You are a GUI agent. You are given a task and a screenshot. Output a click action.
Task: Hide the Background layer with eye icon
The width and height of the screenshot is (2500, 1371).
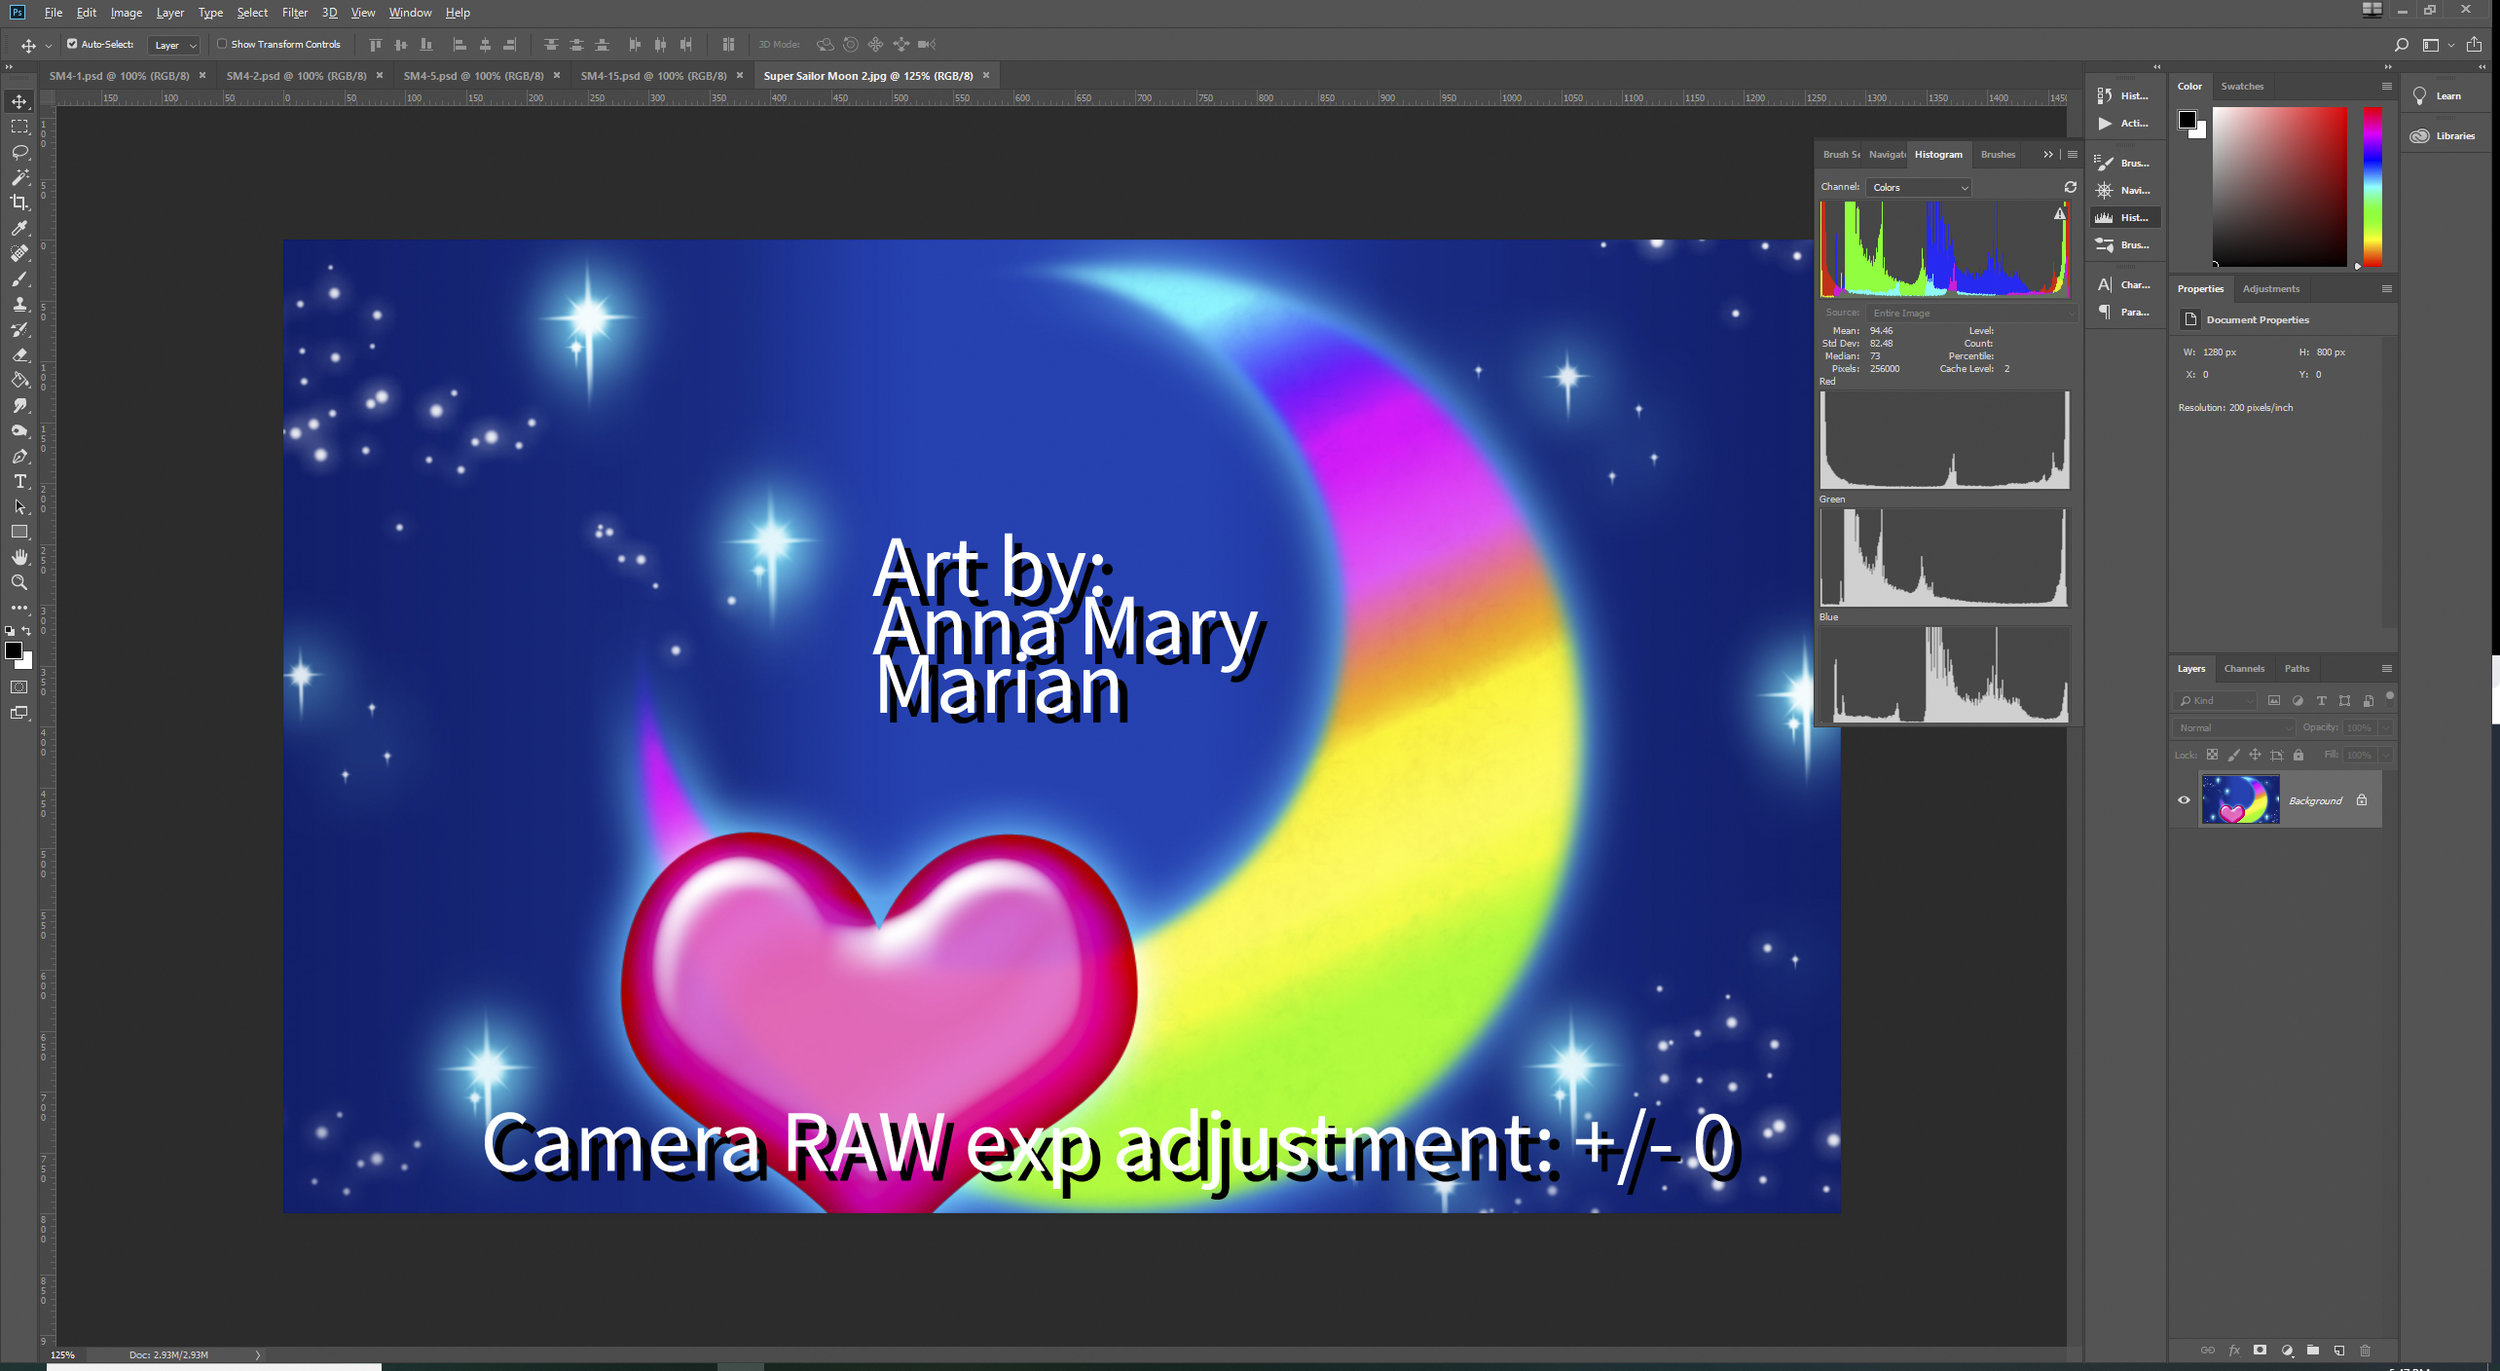coord(2184,800)
